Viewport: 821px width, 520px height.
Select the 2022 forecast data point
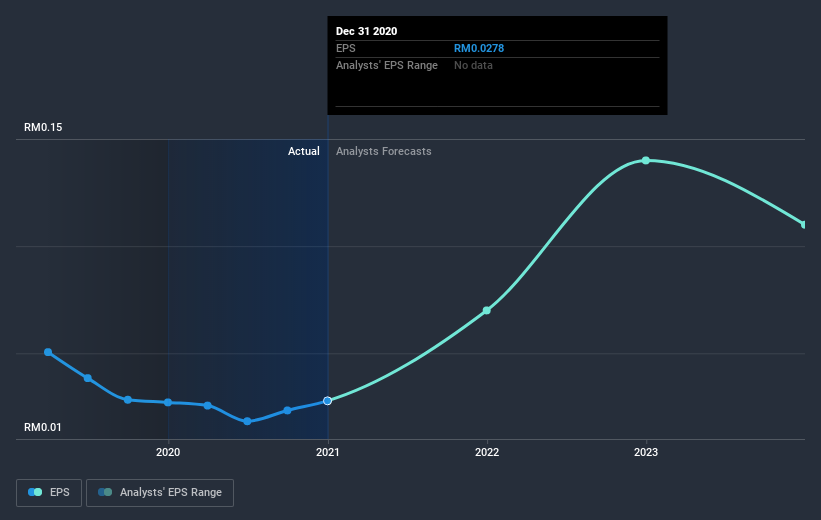click(x=486, y=311)
